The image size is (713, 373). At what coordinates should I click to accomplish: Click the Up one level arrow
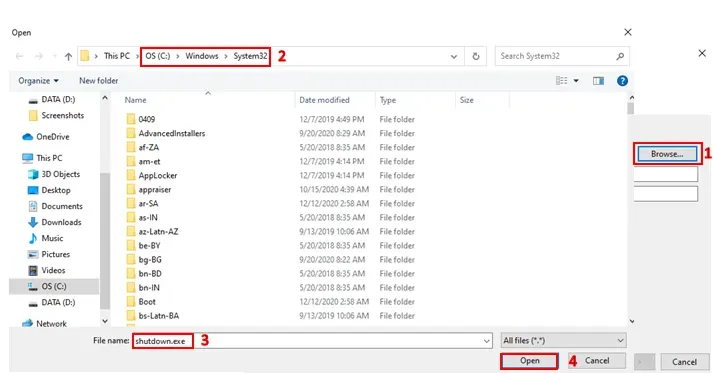(x=68, y=56)
